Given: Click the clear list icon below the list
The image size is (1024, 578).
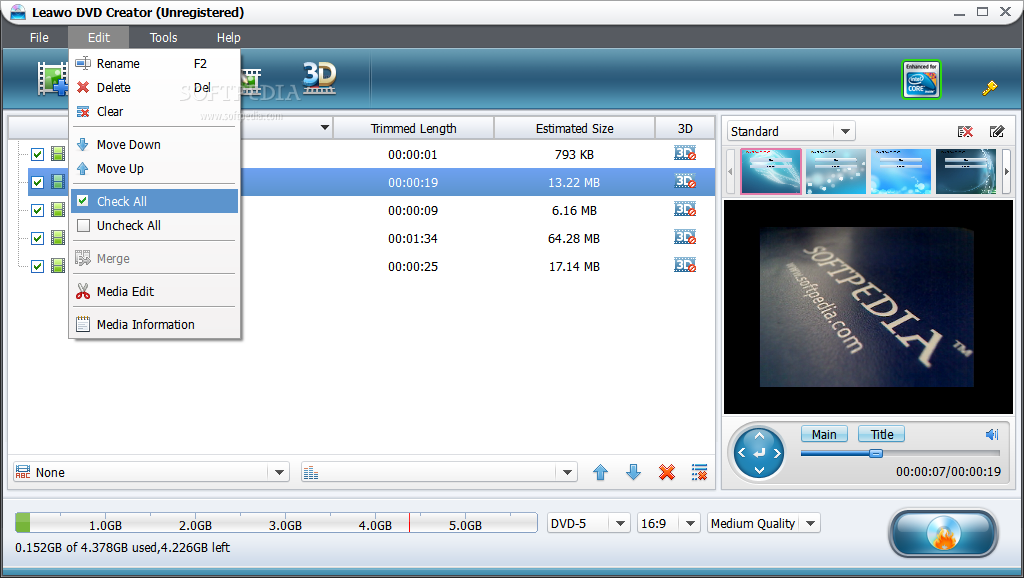Looking at the screenshot, I should coord(699,472).
